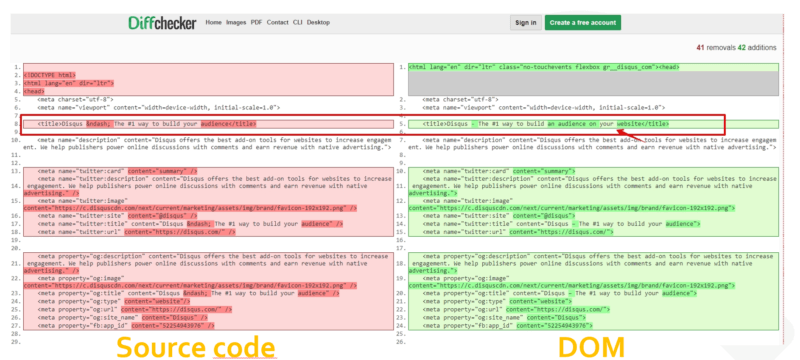
Task: Click the added fb:app_id "52254943976" line
Action: (507, 326)
